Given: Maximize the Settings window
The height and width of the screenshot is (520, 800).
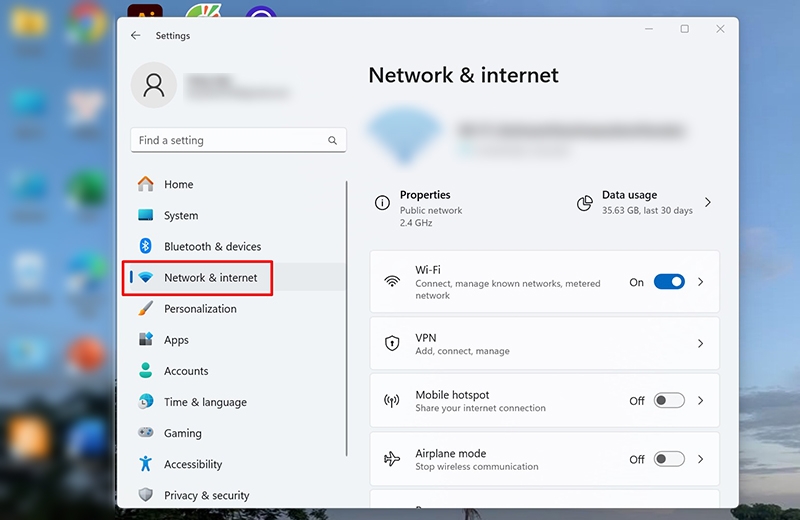Looking at the screenshot, I should point(684,29).
